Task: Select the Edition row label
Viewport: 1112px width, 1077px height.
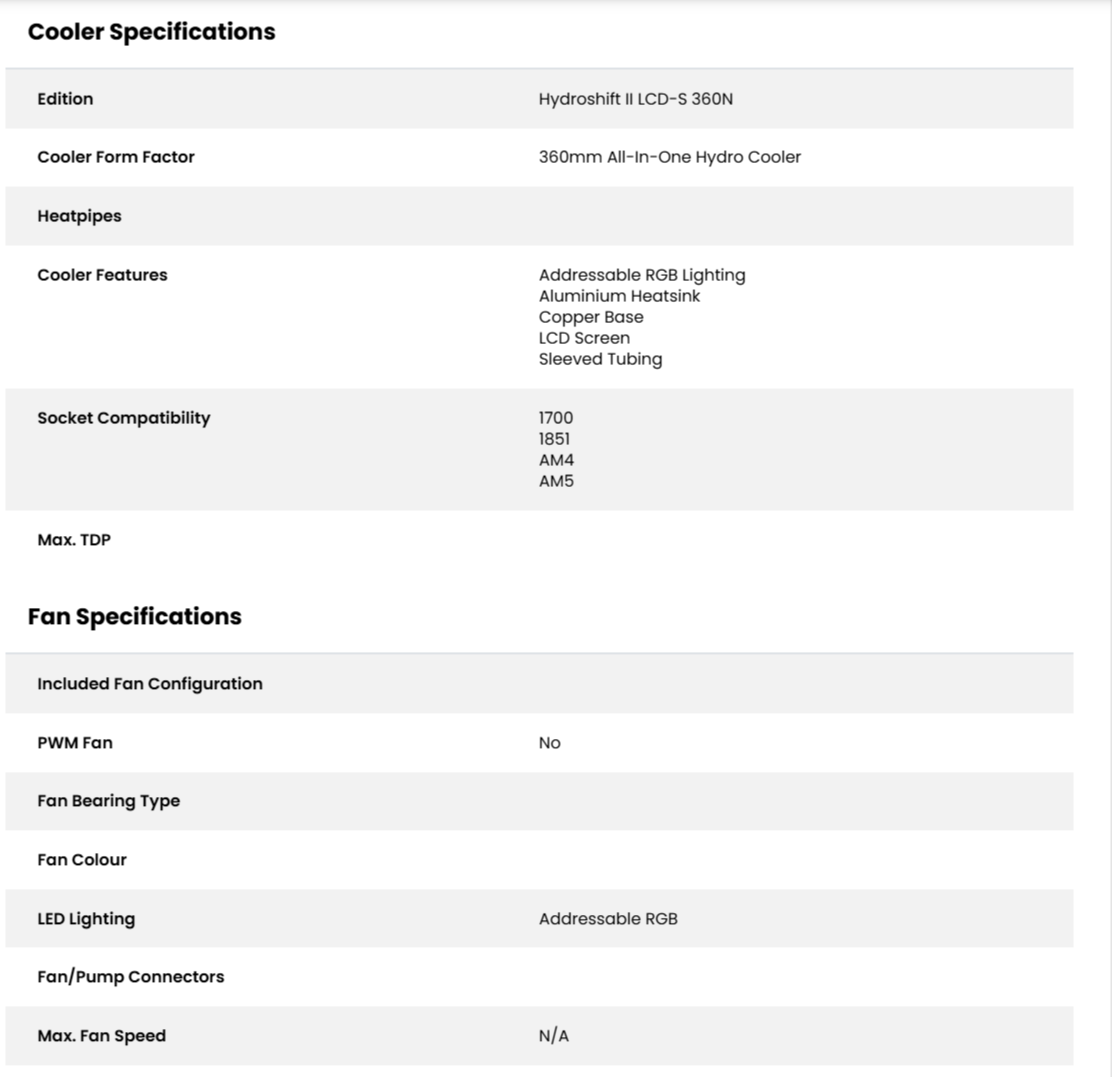Action: (x=65, y=99)
